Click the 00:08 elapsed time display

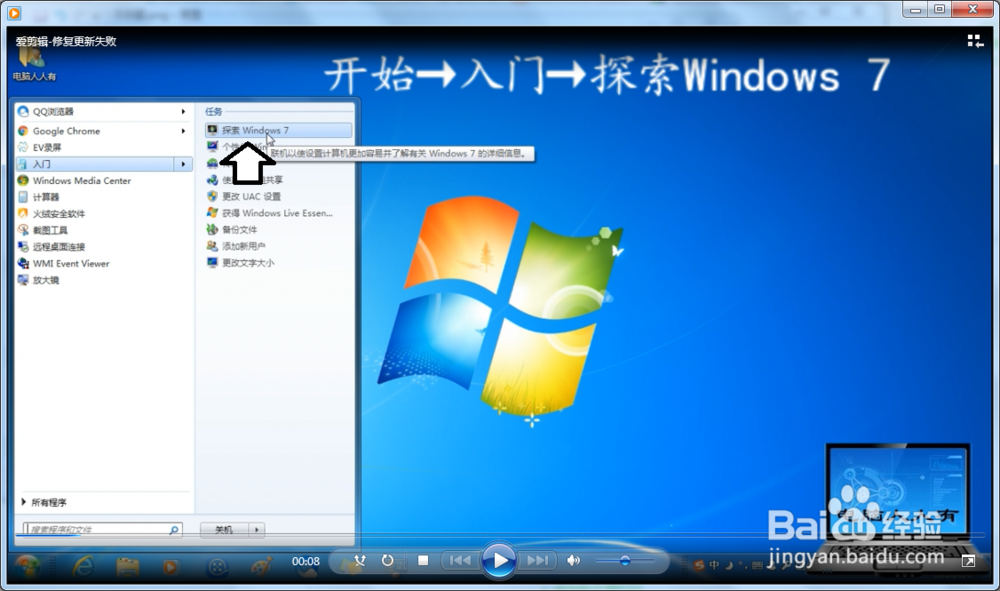tap(305, 561)
